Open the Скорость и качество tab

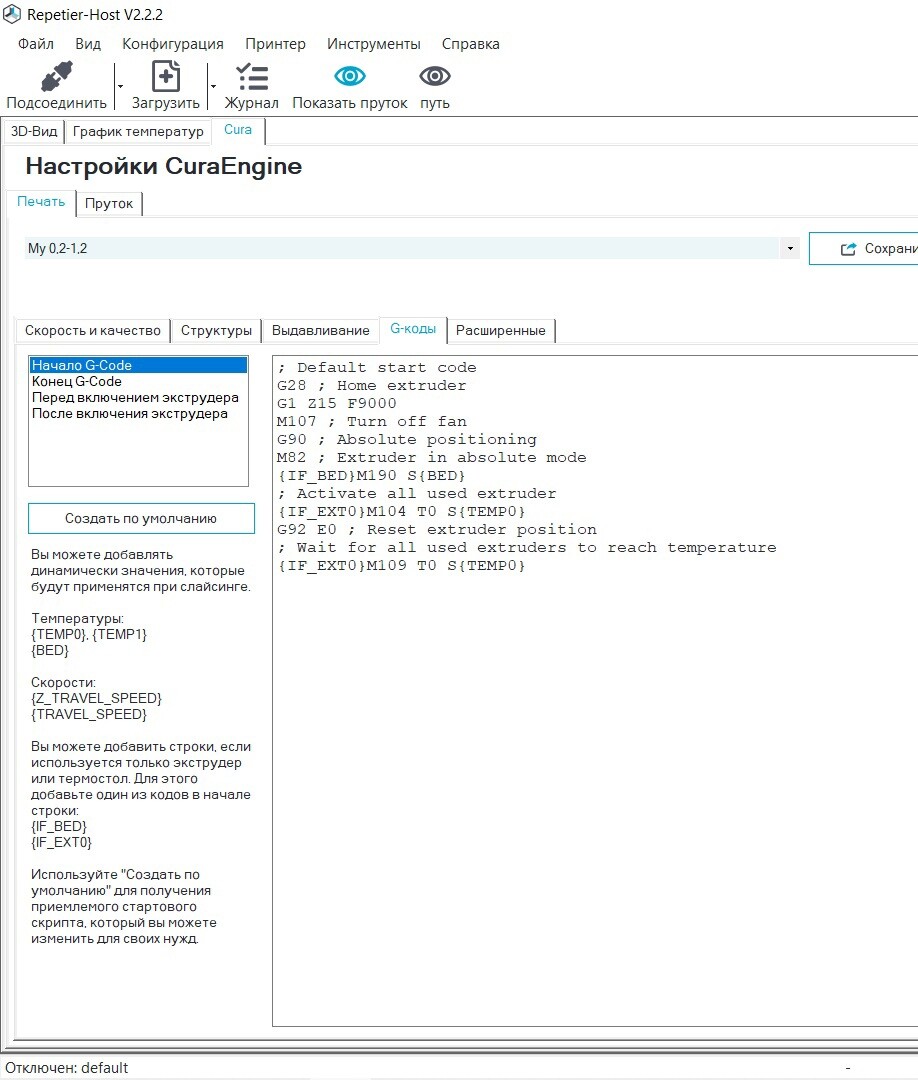point(93,331)
